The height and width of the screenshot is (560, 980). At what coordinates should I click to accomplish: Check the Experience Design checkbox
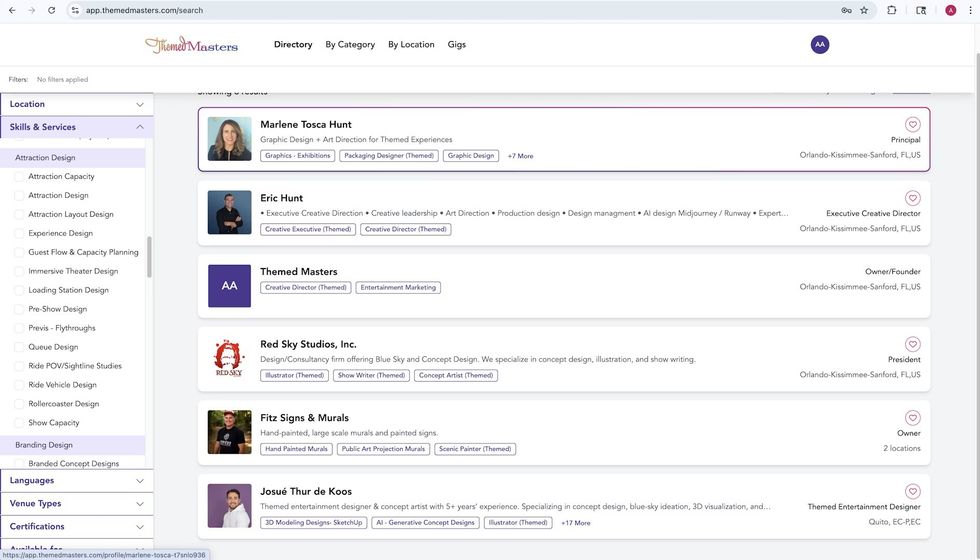pyautogui.click(x=19, y=233)
